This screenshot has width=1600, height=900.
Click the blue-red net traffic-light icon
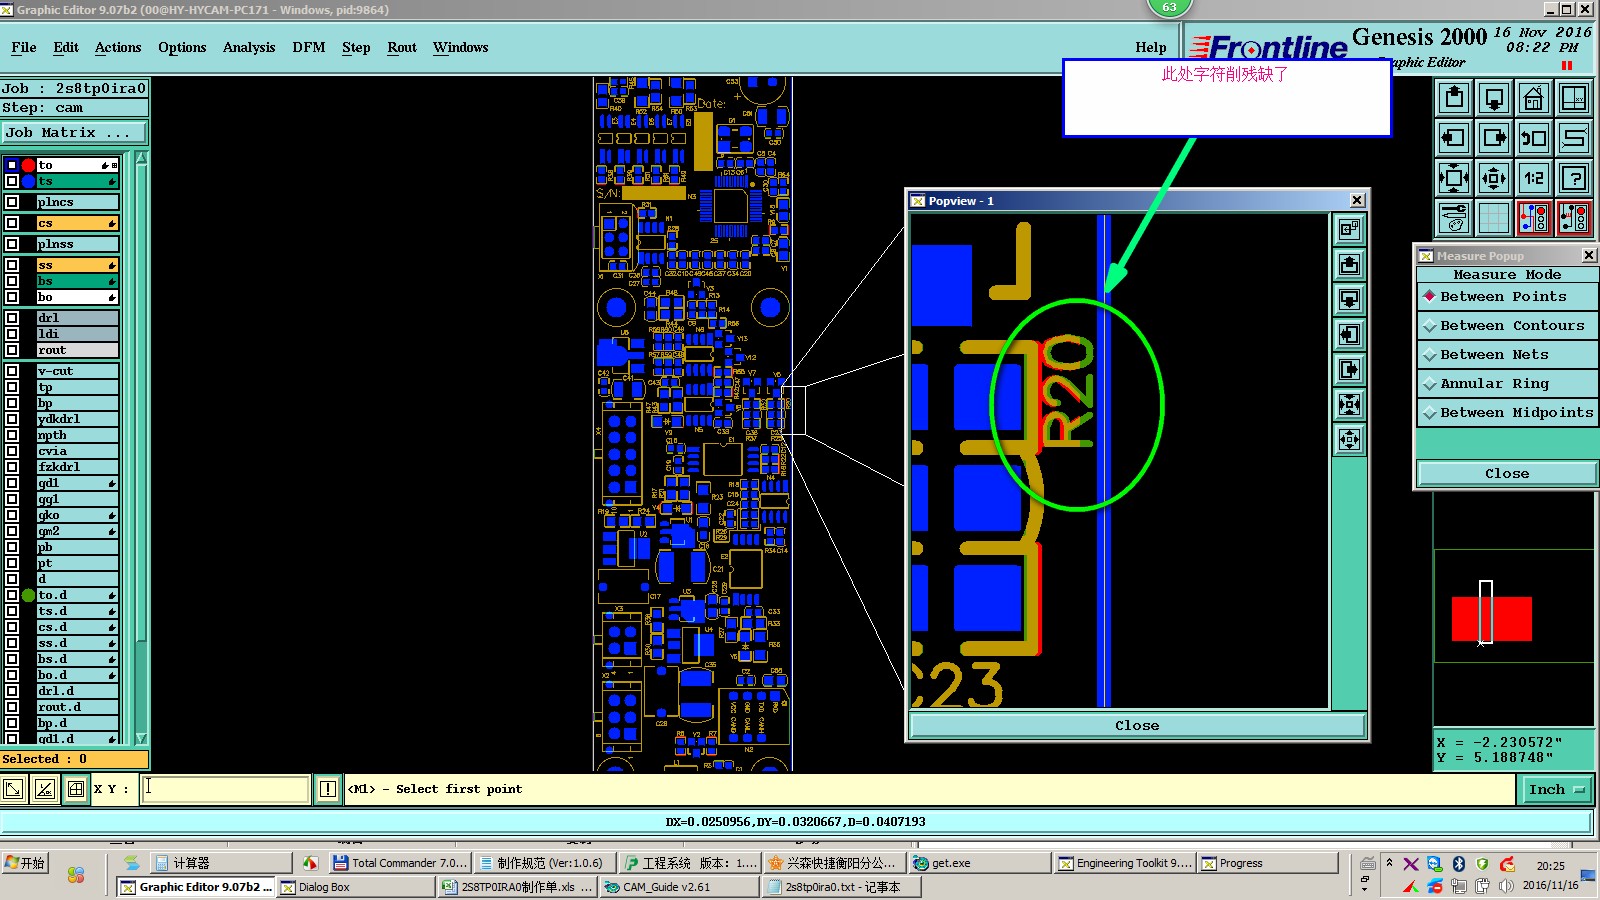[x=1534, y=218]
